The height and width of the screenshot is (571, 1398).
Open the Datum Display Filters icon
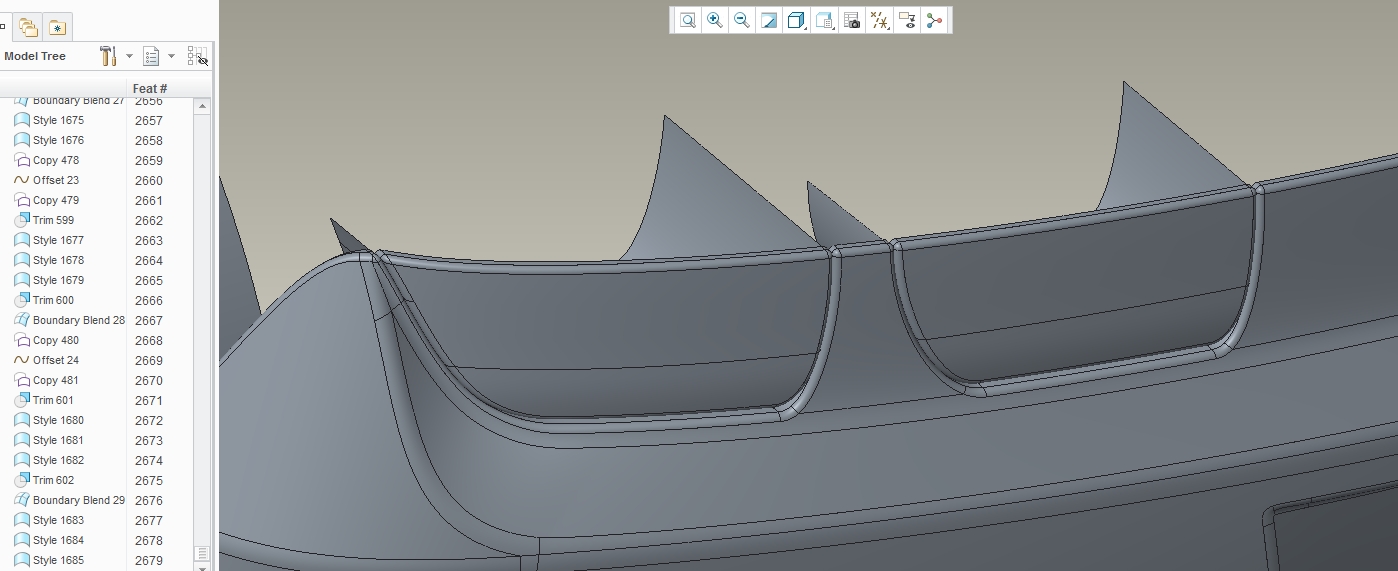tap(880, 20)
